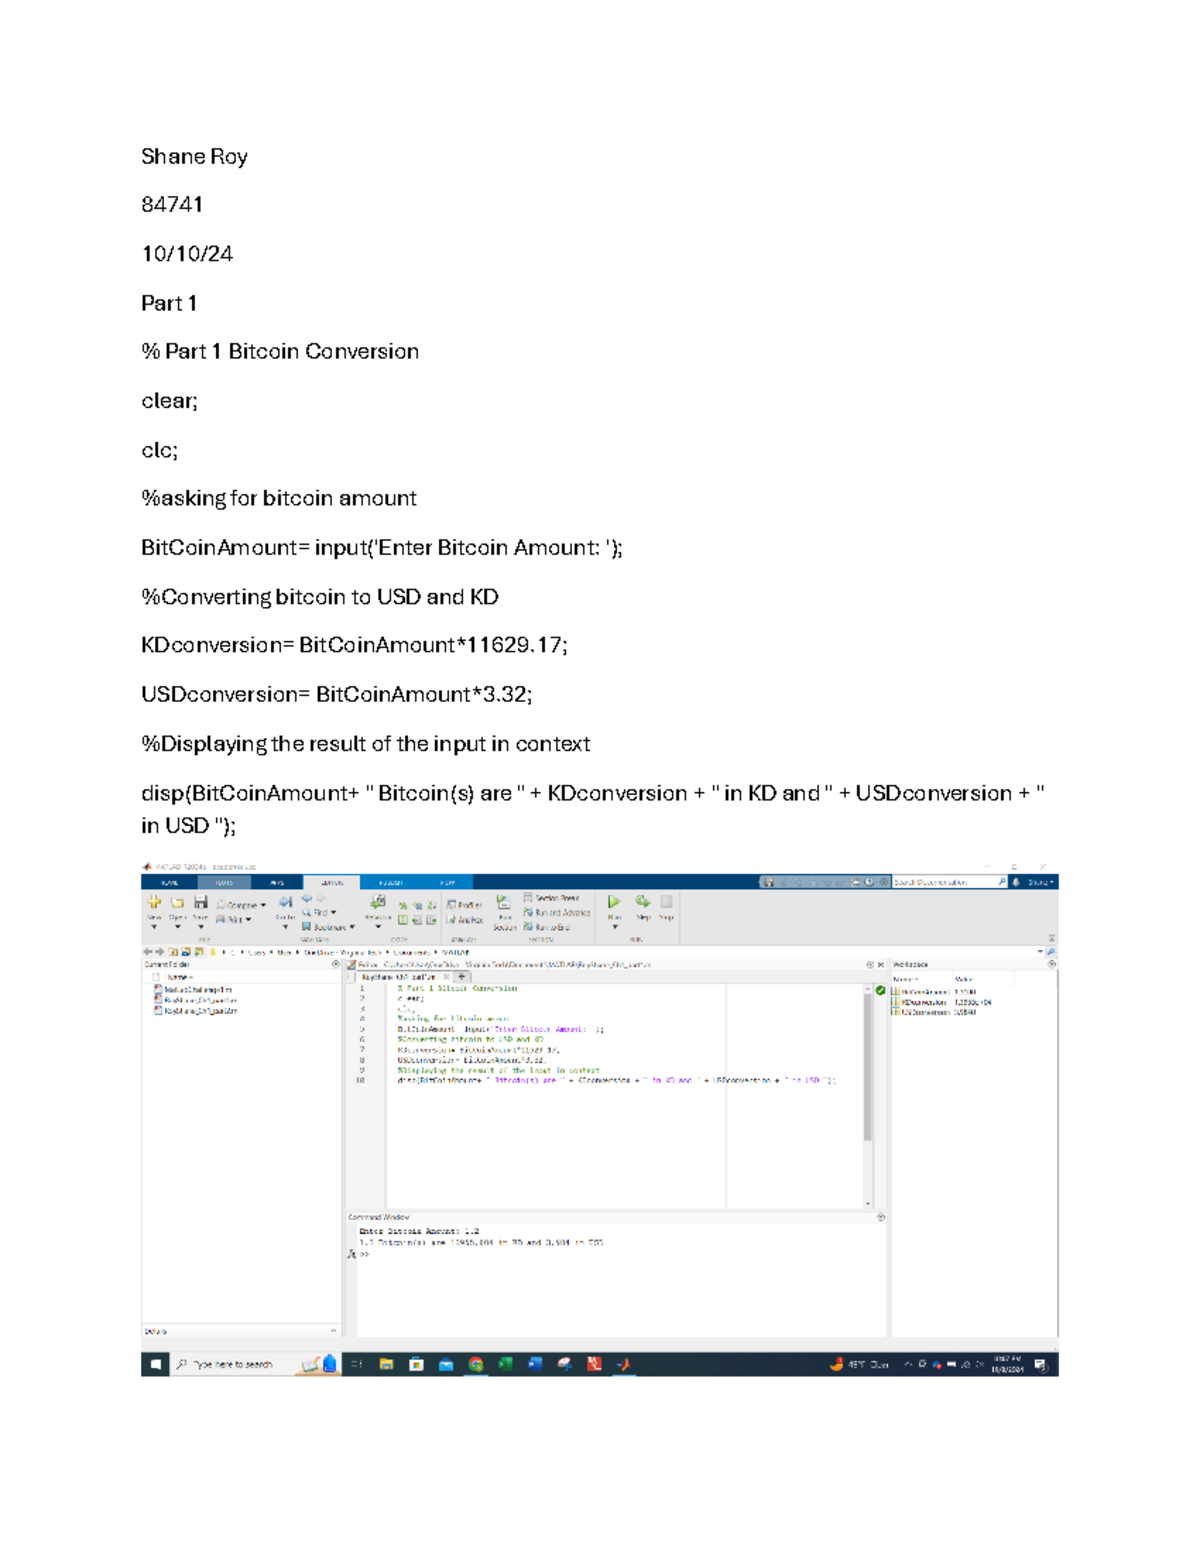Click the notification bell icon
This screenshot has width=1200, height=1553.
(x=1016, y=882)
